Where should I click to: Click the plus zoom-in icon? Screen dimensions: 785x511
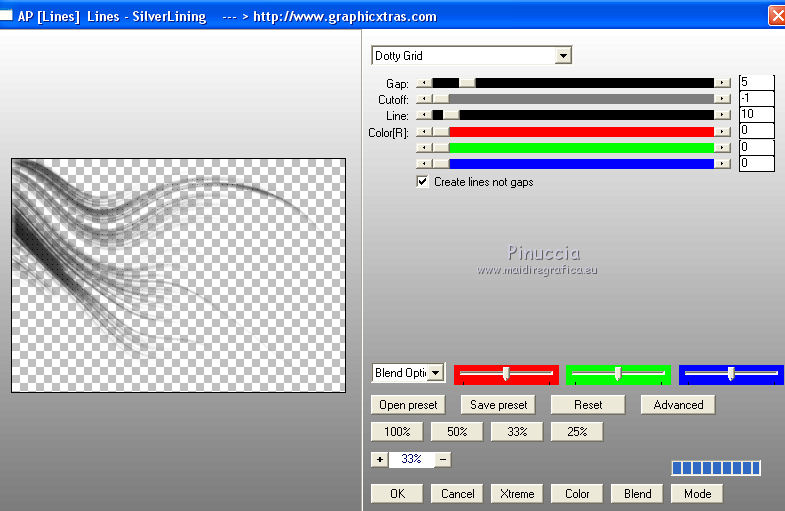(x=379, y=459)
